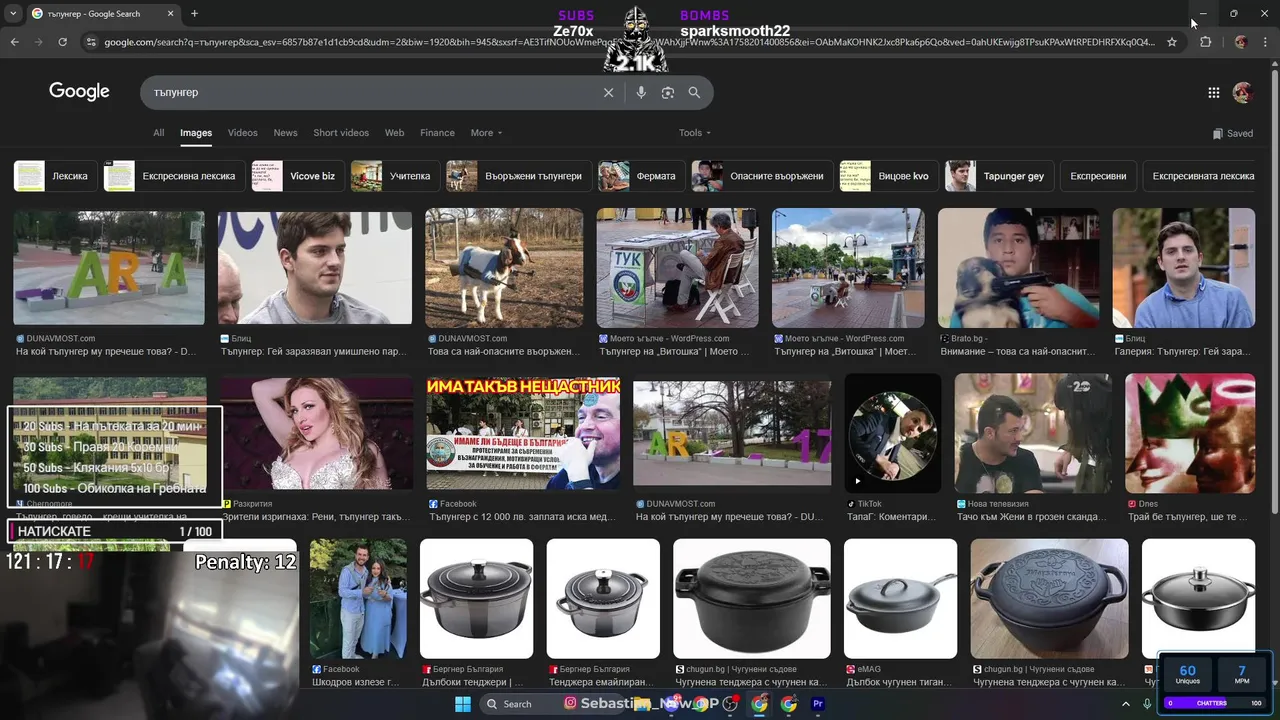Open Saved items link

tap(1232, 133)
